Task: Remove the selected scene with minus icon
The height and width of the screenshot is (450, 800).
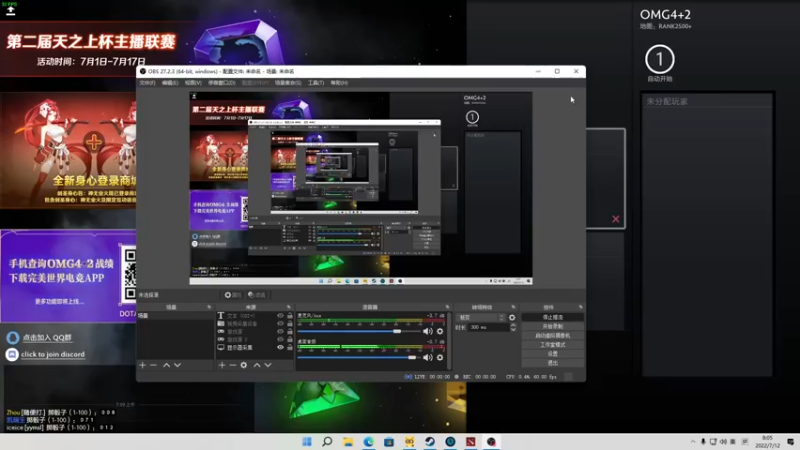Action: (x=154, y=365)
